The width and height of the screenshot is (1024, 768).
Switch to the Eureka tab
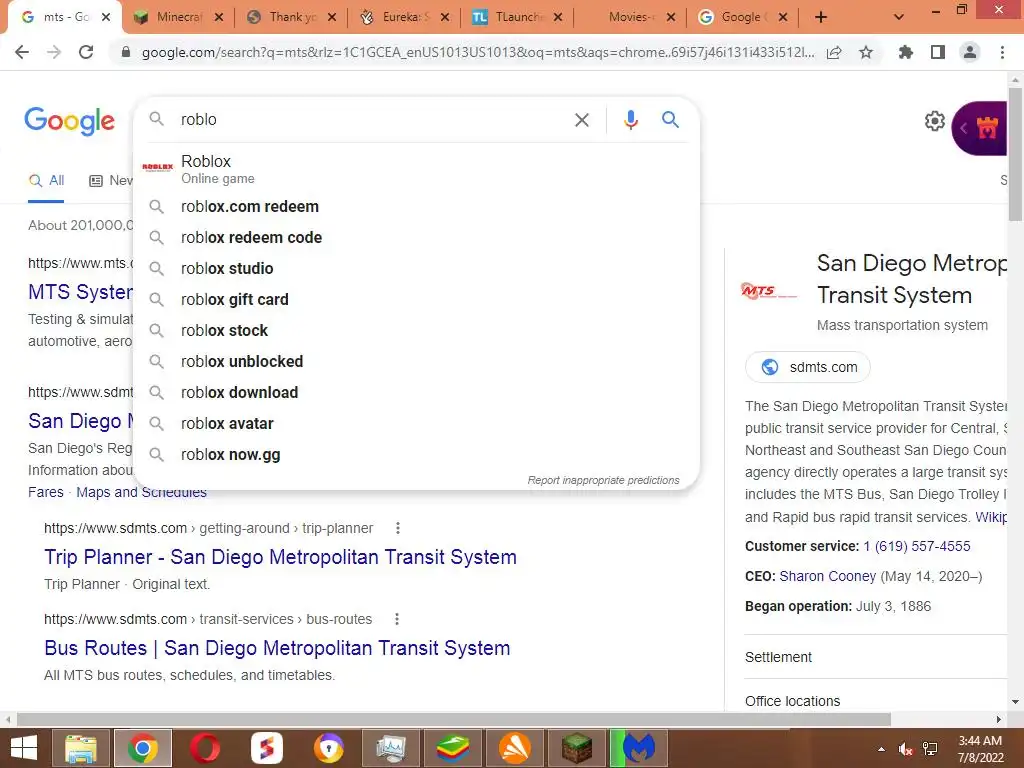[x=406, y=17]
